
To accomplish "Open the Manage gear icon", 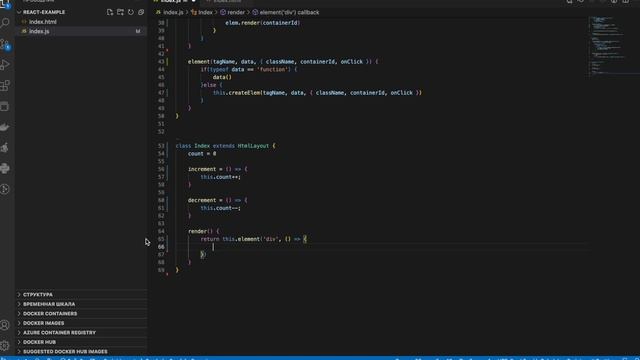I will pos(5,345).
